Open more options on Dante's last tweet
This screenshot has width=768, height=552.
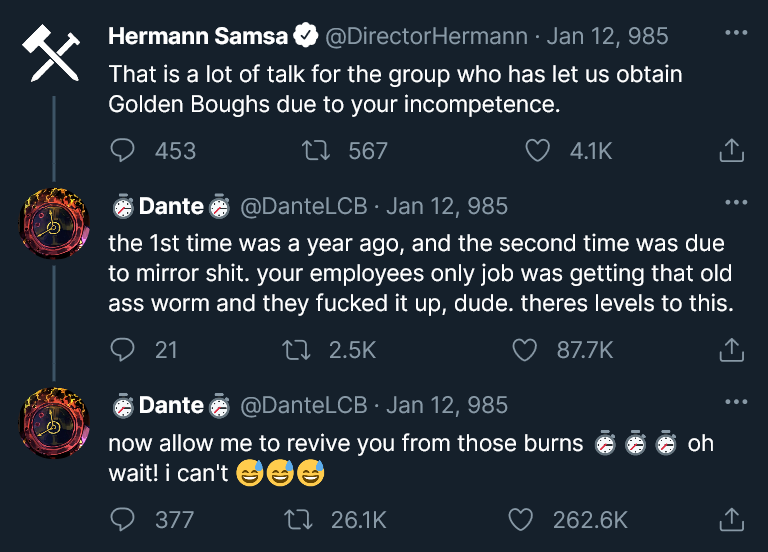[x=736, y=402]
